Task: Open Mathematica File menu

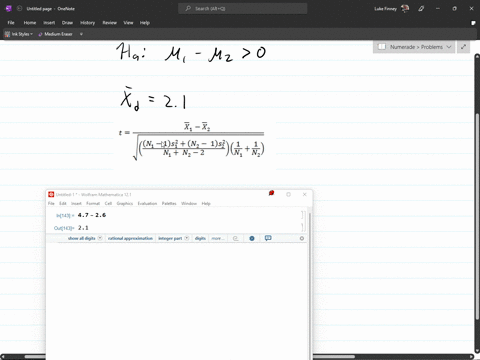Action: tap(51, 203)
